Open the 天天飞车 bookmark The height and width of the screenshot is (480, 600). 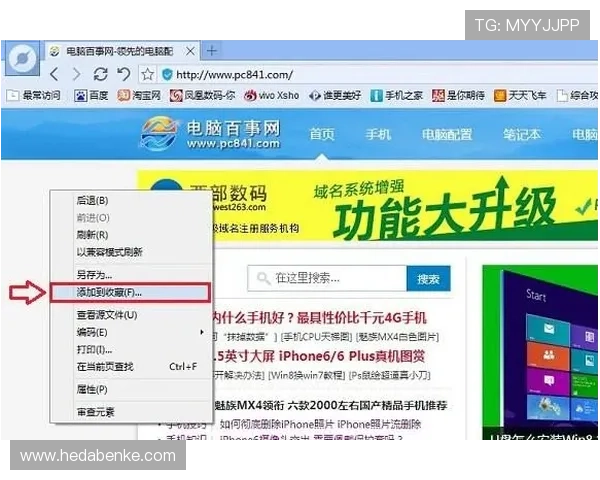(x=520, y=95)
